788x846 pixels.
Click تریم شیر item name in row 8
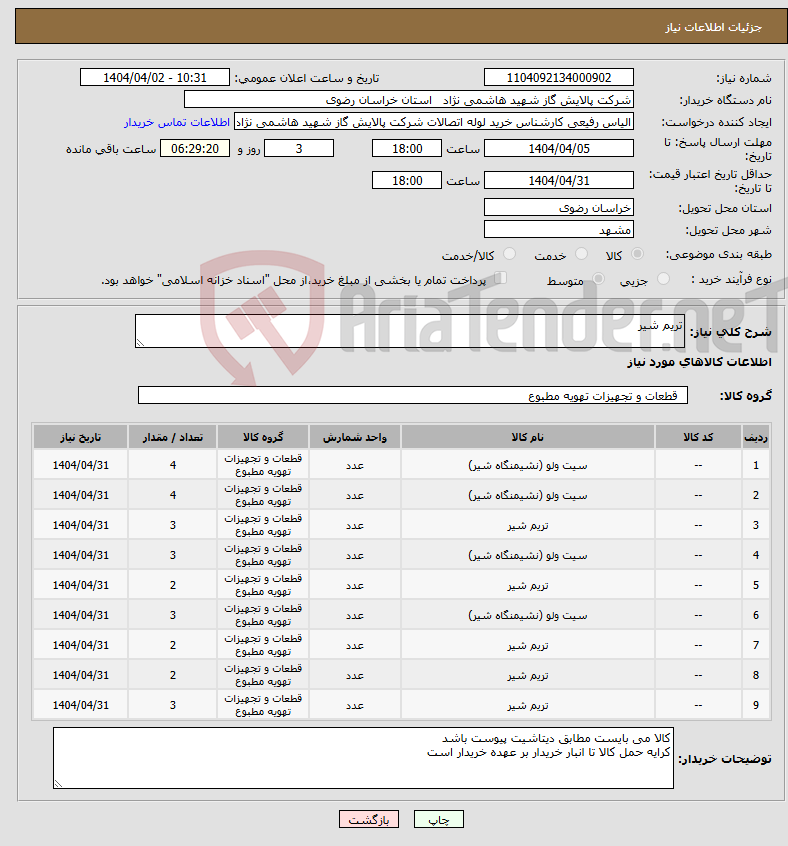tap(527, 676)
